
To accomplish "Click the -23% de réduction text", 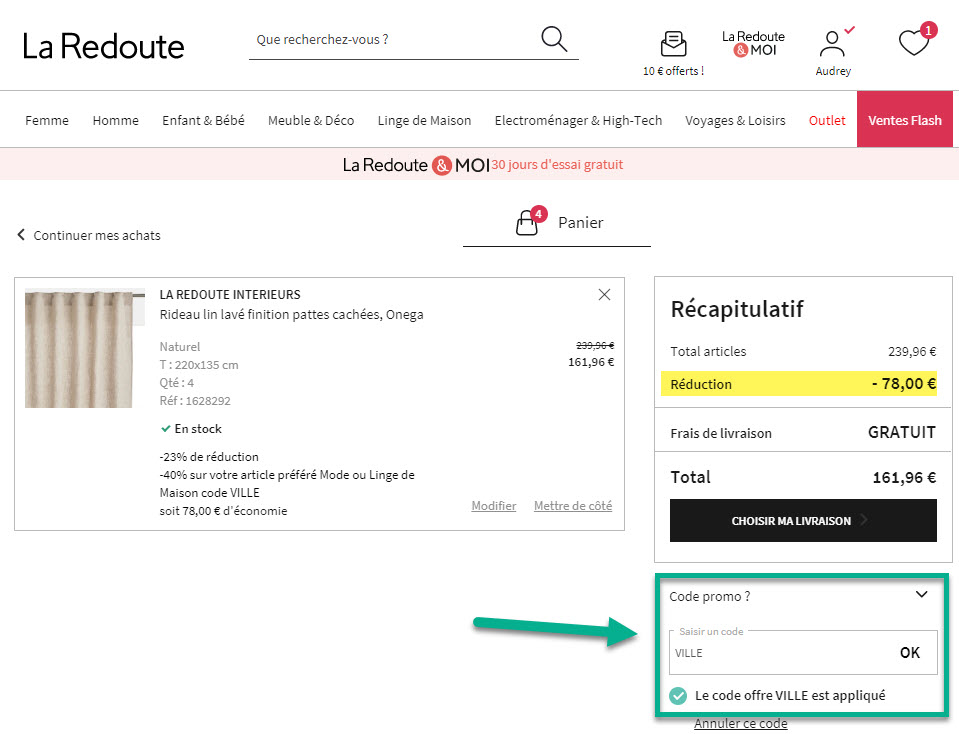I will (209, 457).
